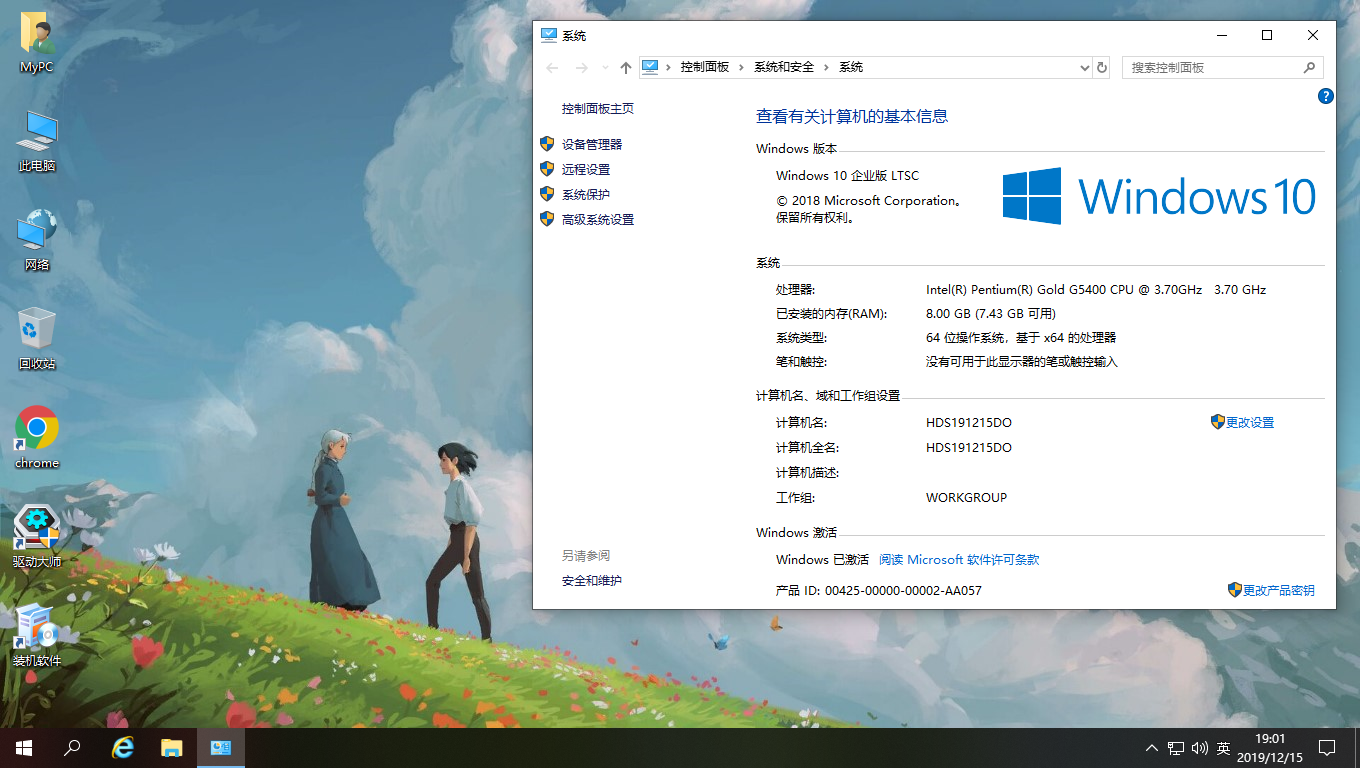Open the Windows Start menu
Image resolution: width=1360 pixels, height=768 pixels.
pyautogui.click(x=24, y=747)
